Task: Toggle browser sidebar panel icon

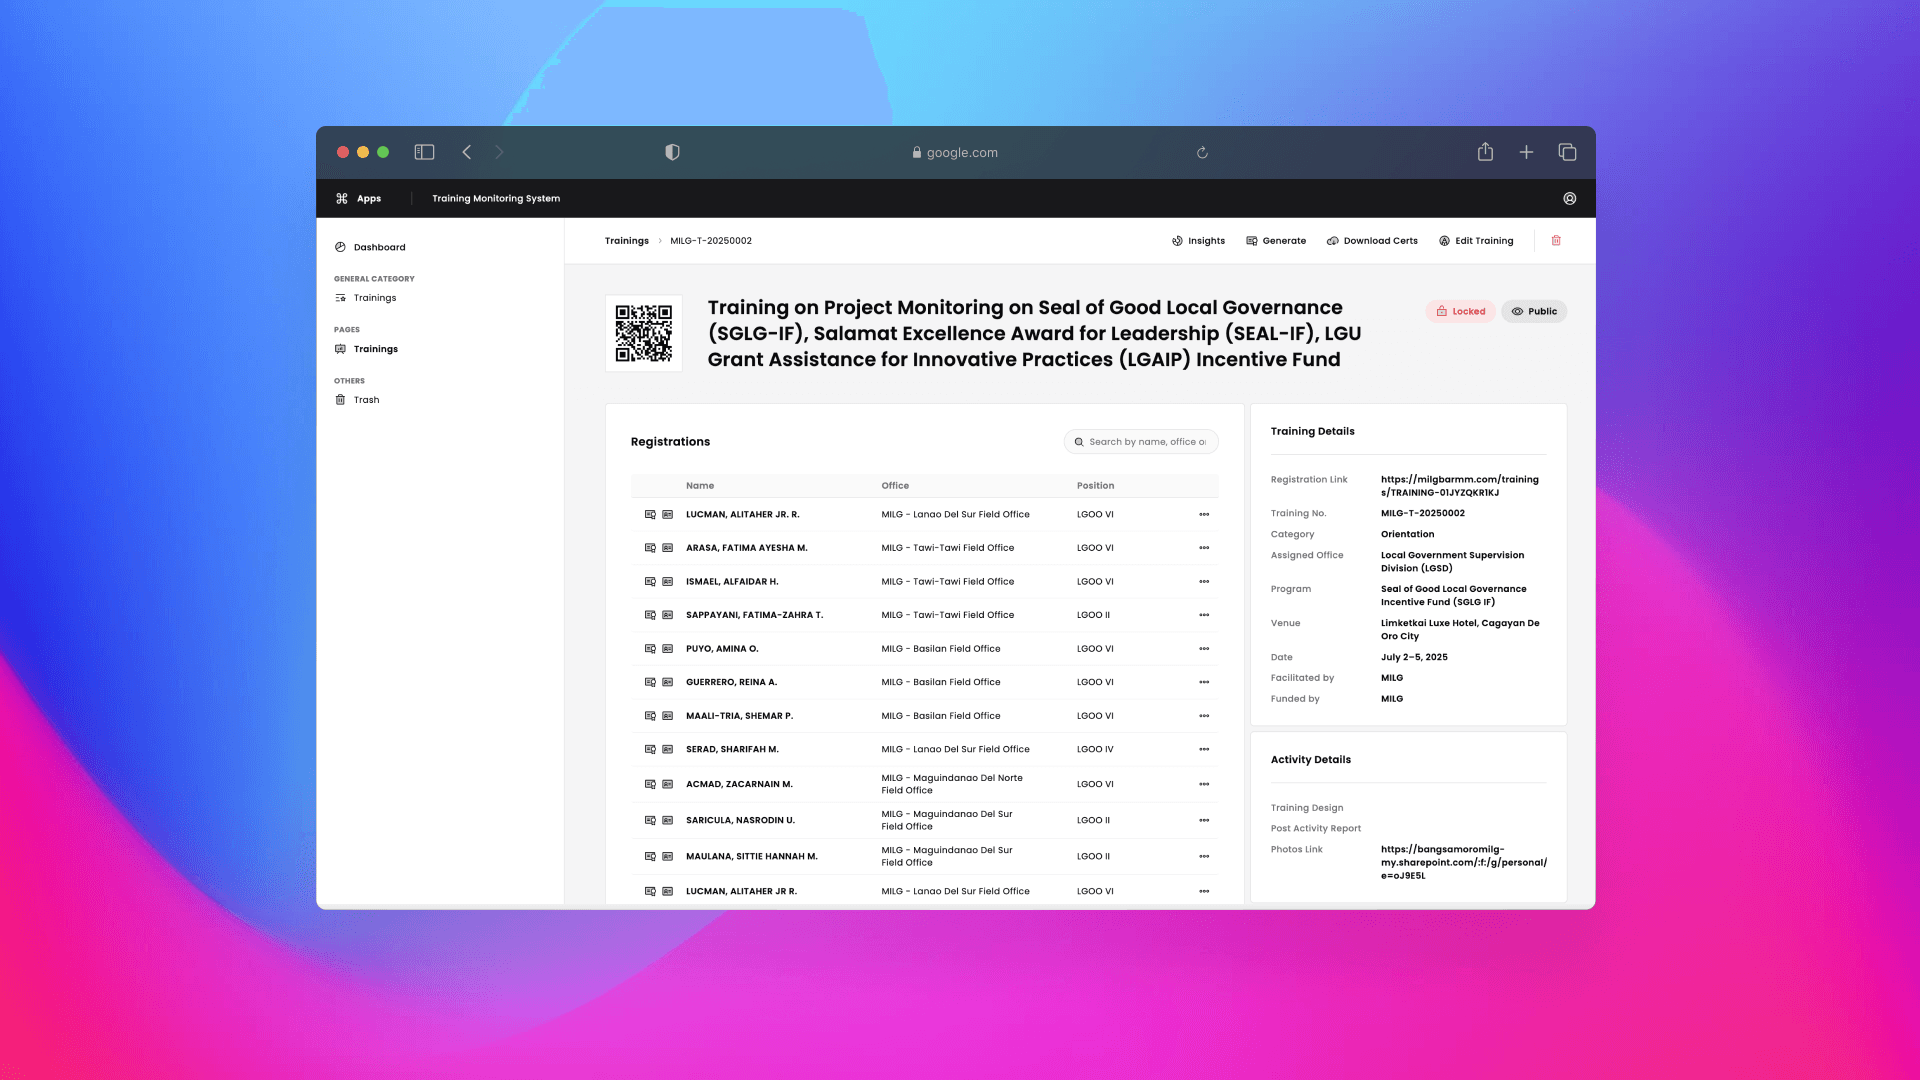Action: click(424, 152)
